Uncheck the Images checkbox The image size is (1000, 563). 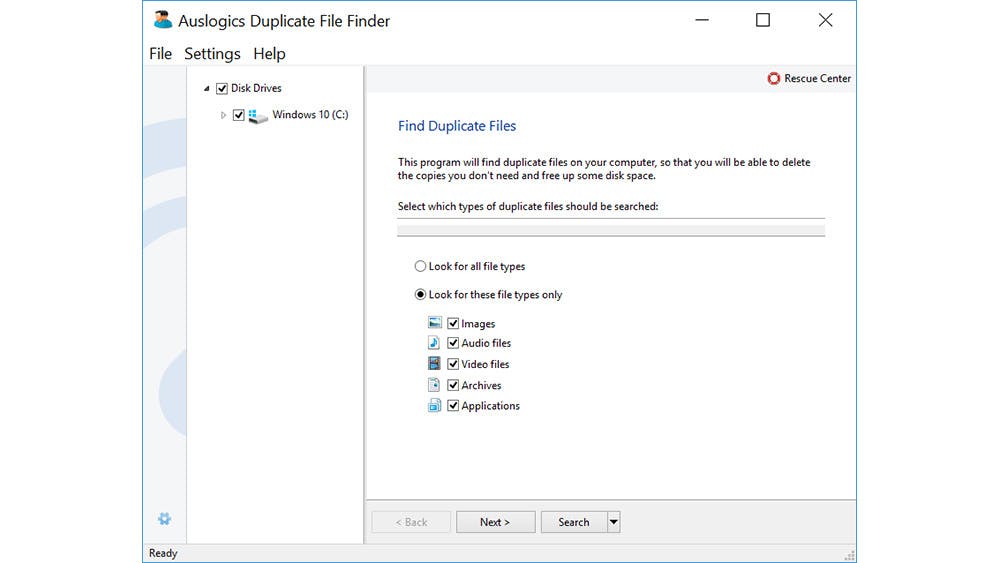pos(453,323)
